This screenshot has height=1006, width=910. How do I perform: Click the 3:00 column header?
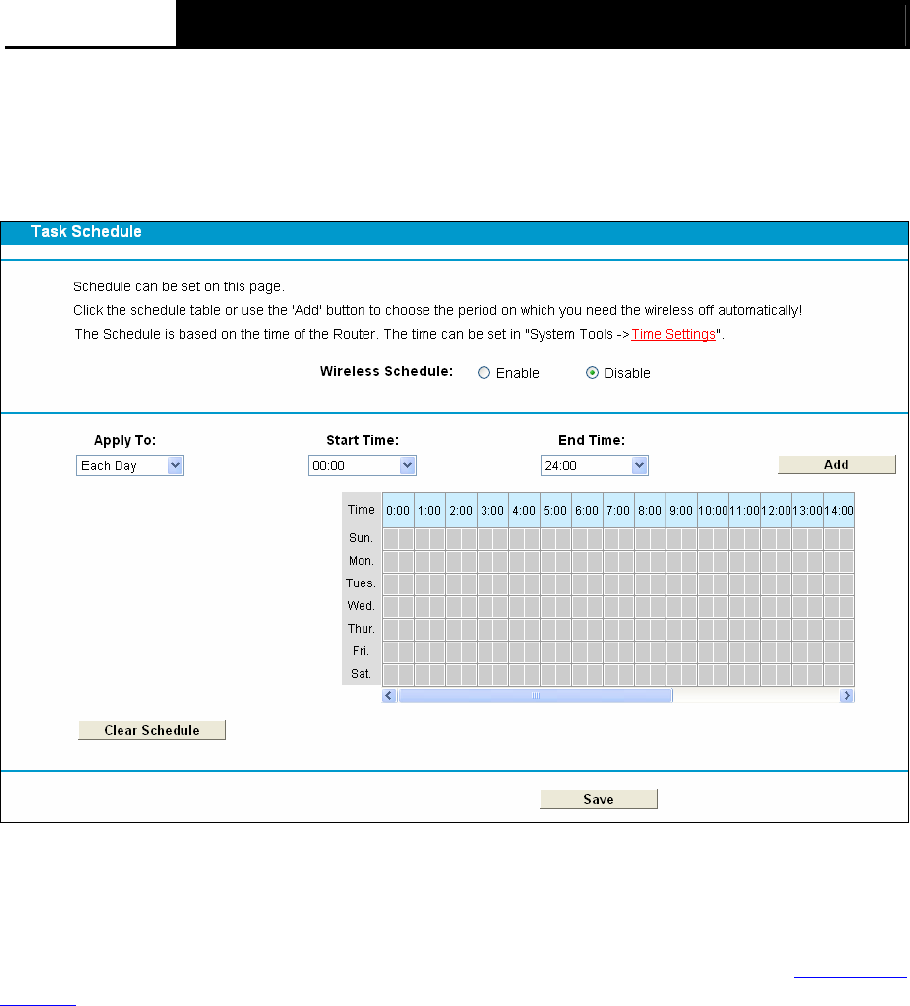(492, 511)
